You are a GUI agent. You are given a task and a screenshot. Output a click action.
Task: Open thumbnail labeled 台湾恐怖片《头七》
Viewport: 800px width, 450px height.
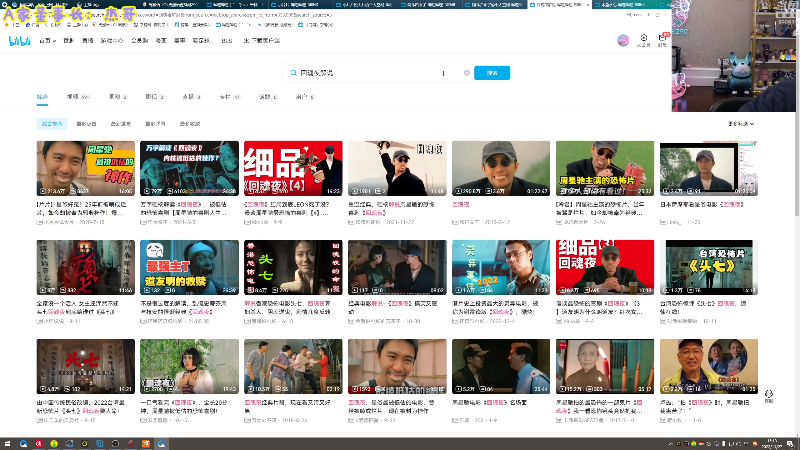709,267
